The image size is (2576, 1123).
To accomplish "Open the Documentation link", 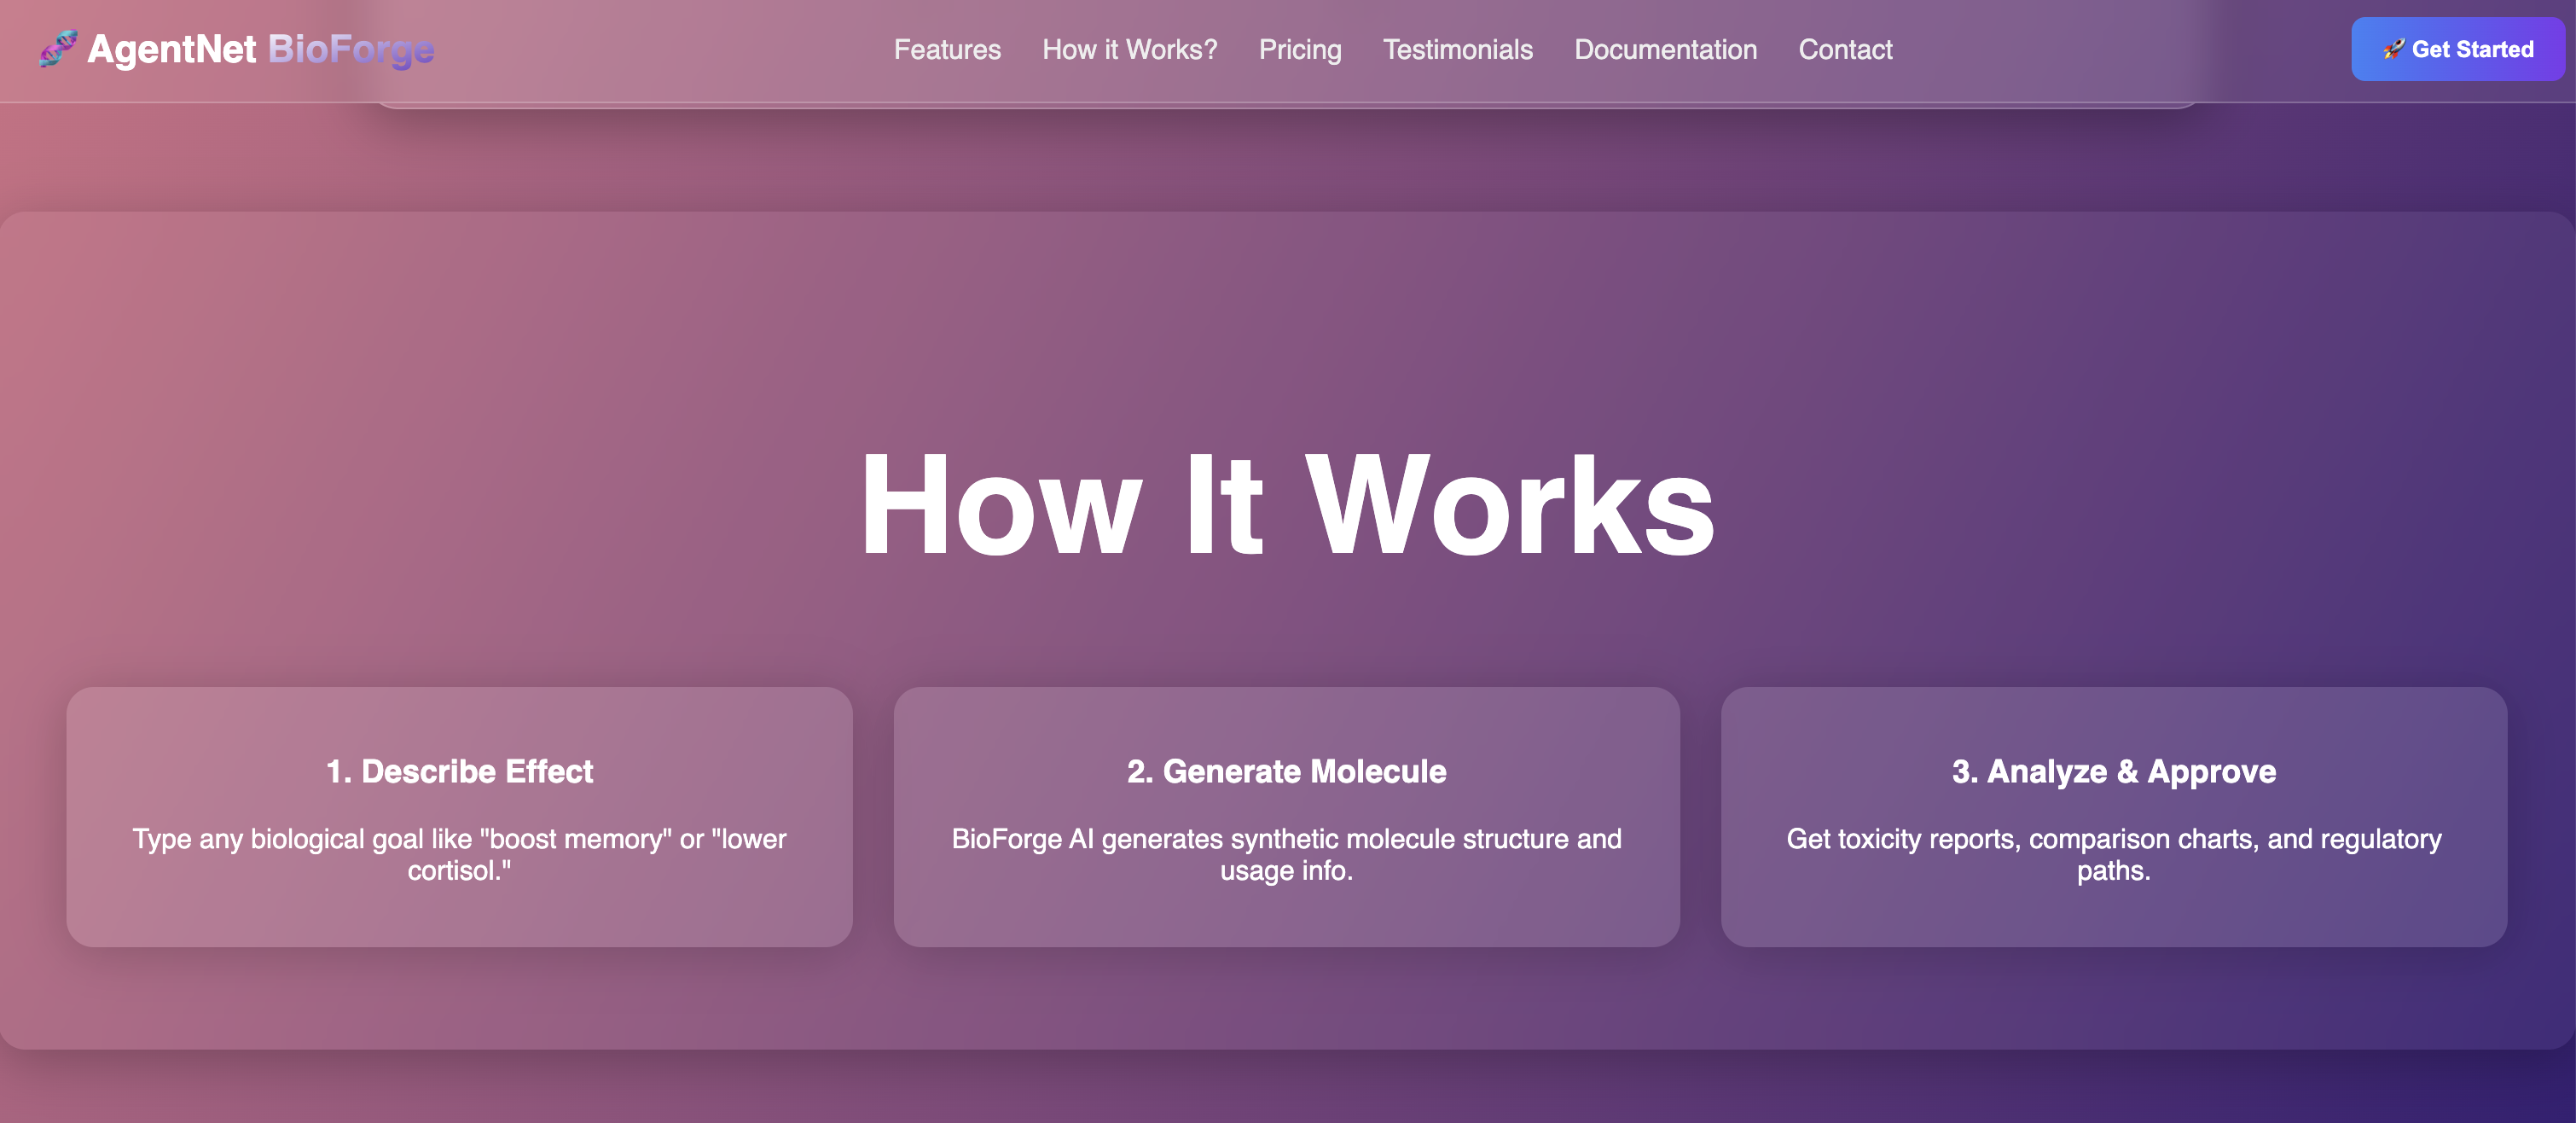I will [1665, 49].
